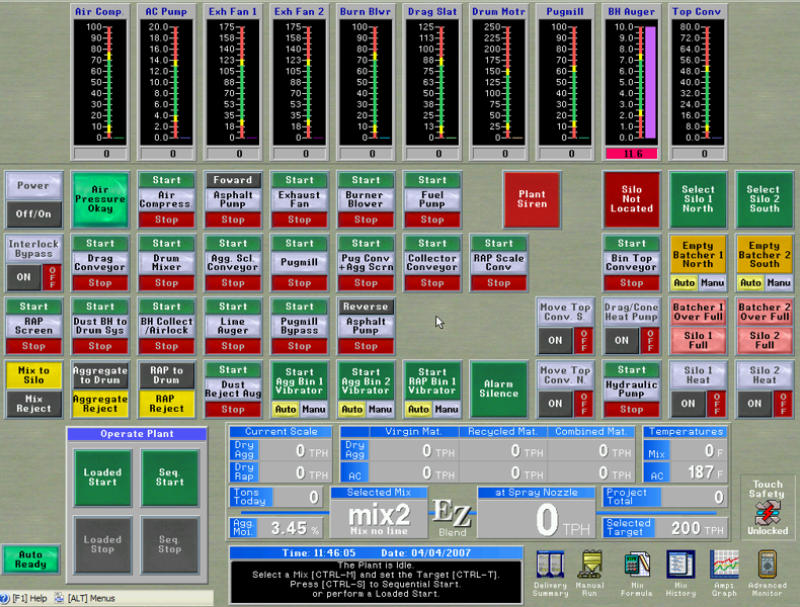Screen dimensions: 800x607
Task: Open the Delivery Summary icon
Action: click(551, 570)
